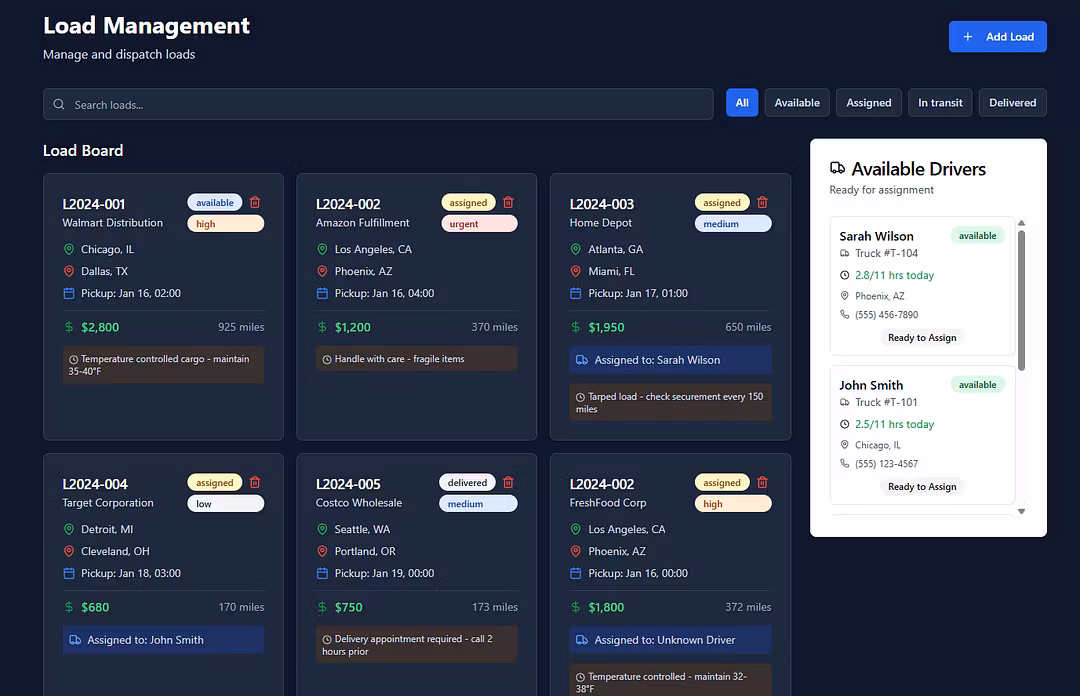This screenshot has height=696, width=1080.
Task: Click trash icon on Home Depot load
Action: click(x=762, y=202)
